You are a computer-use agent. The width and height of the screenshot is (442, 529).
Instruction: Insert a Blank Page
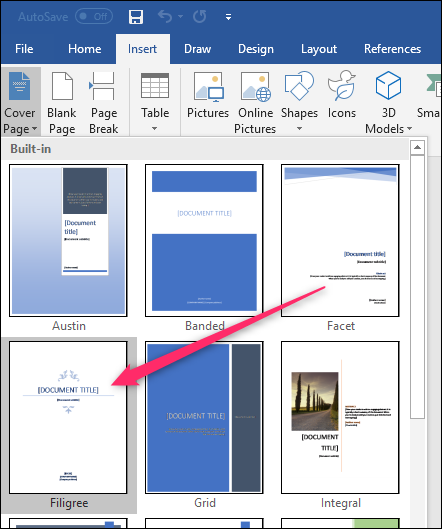62,102
